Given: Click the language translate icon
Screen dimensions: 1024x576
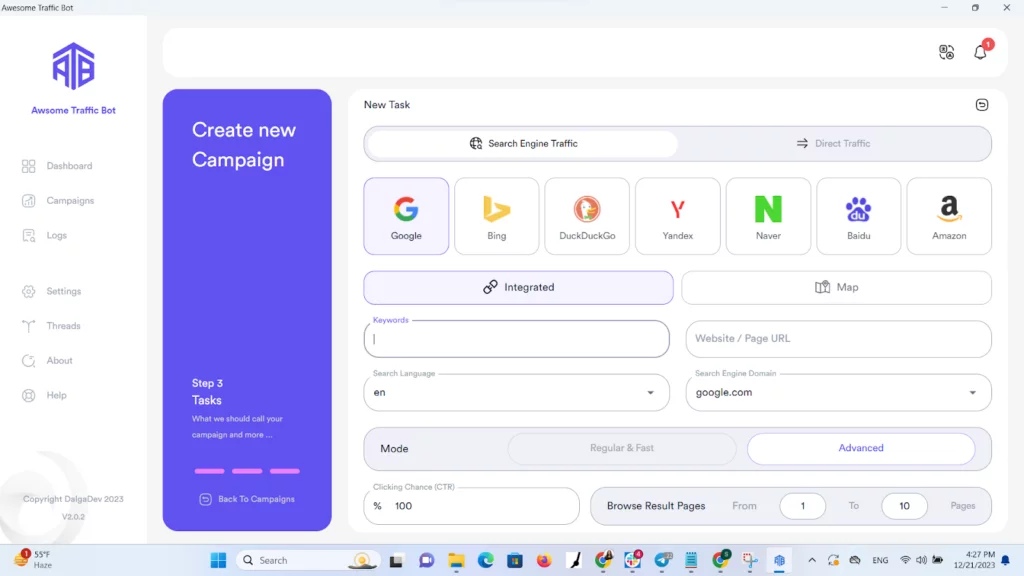Looking at the screenshot, I should click(946, 52).
